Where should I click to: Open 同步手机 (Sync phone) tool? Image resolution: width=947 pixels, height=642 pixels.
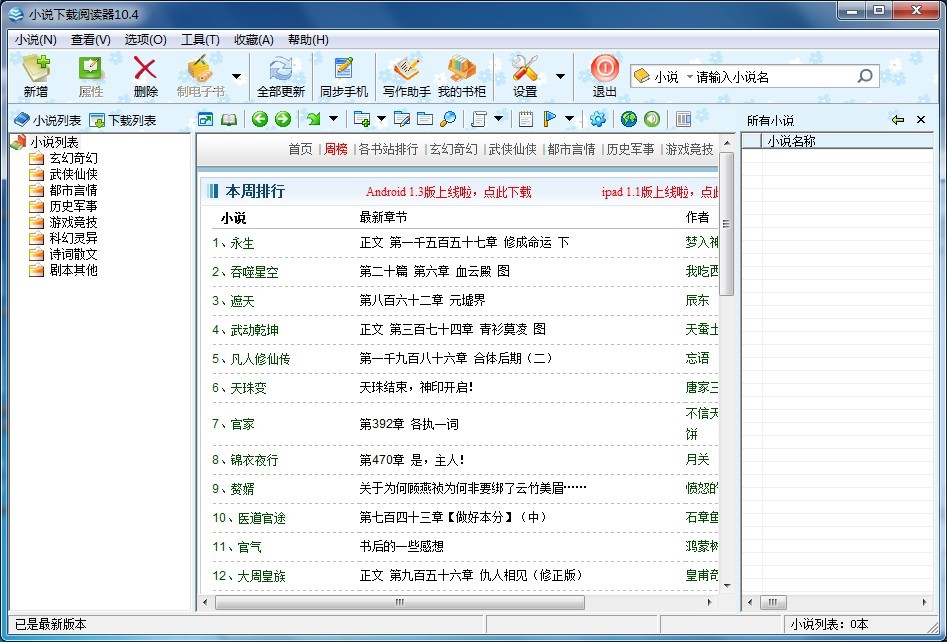pyautogui.click(x=344, y=76)
